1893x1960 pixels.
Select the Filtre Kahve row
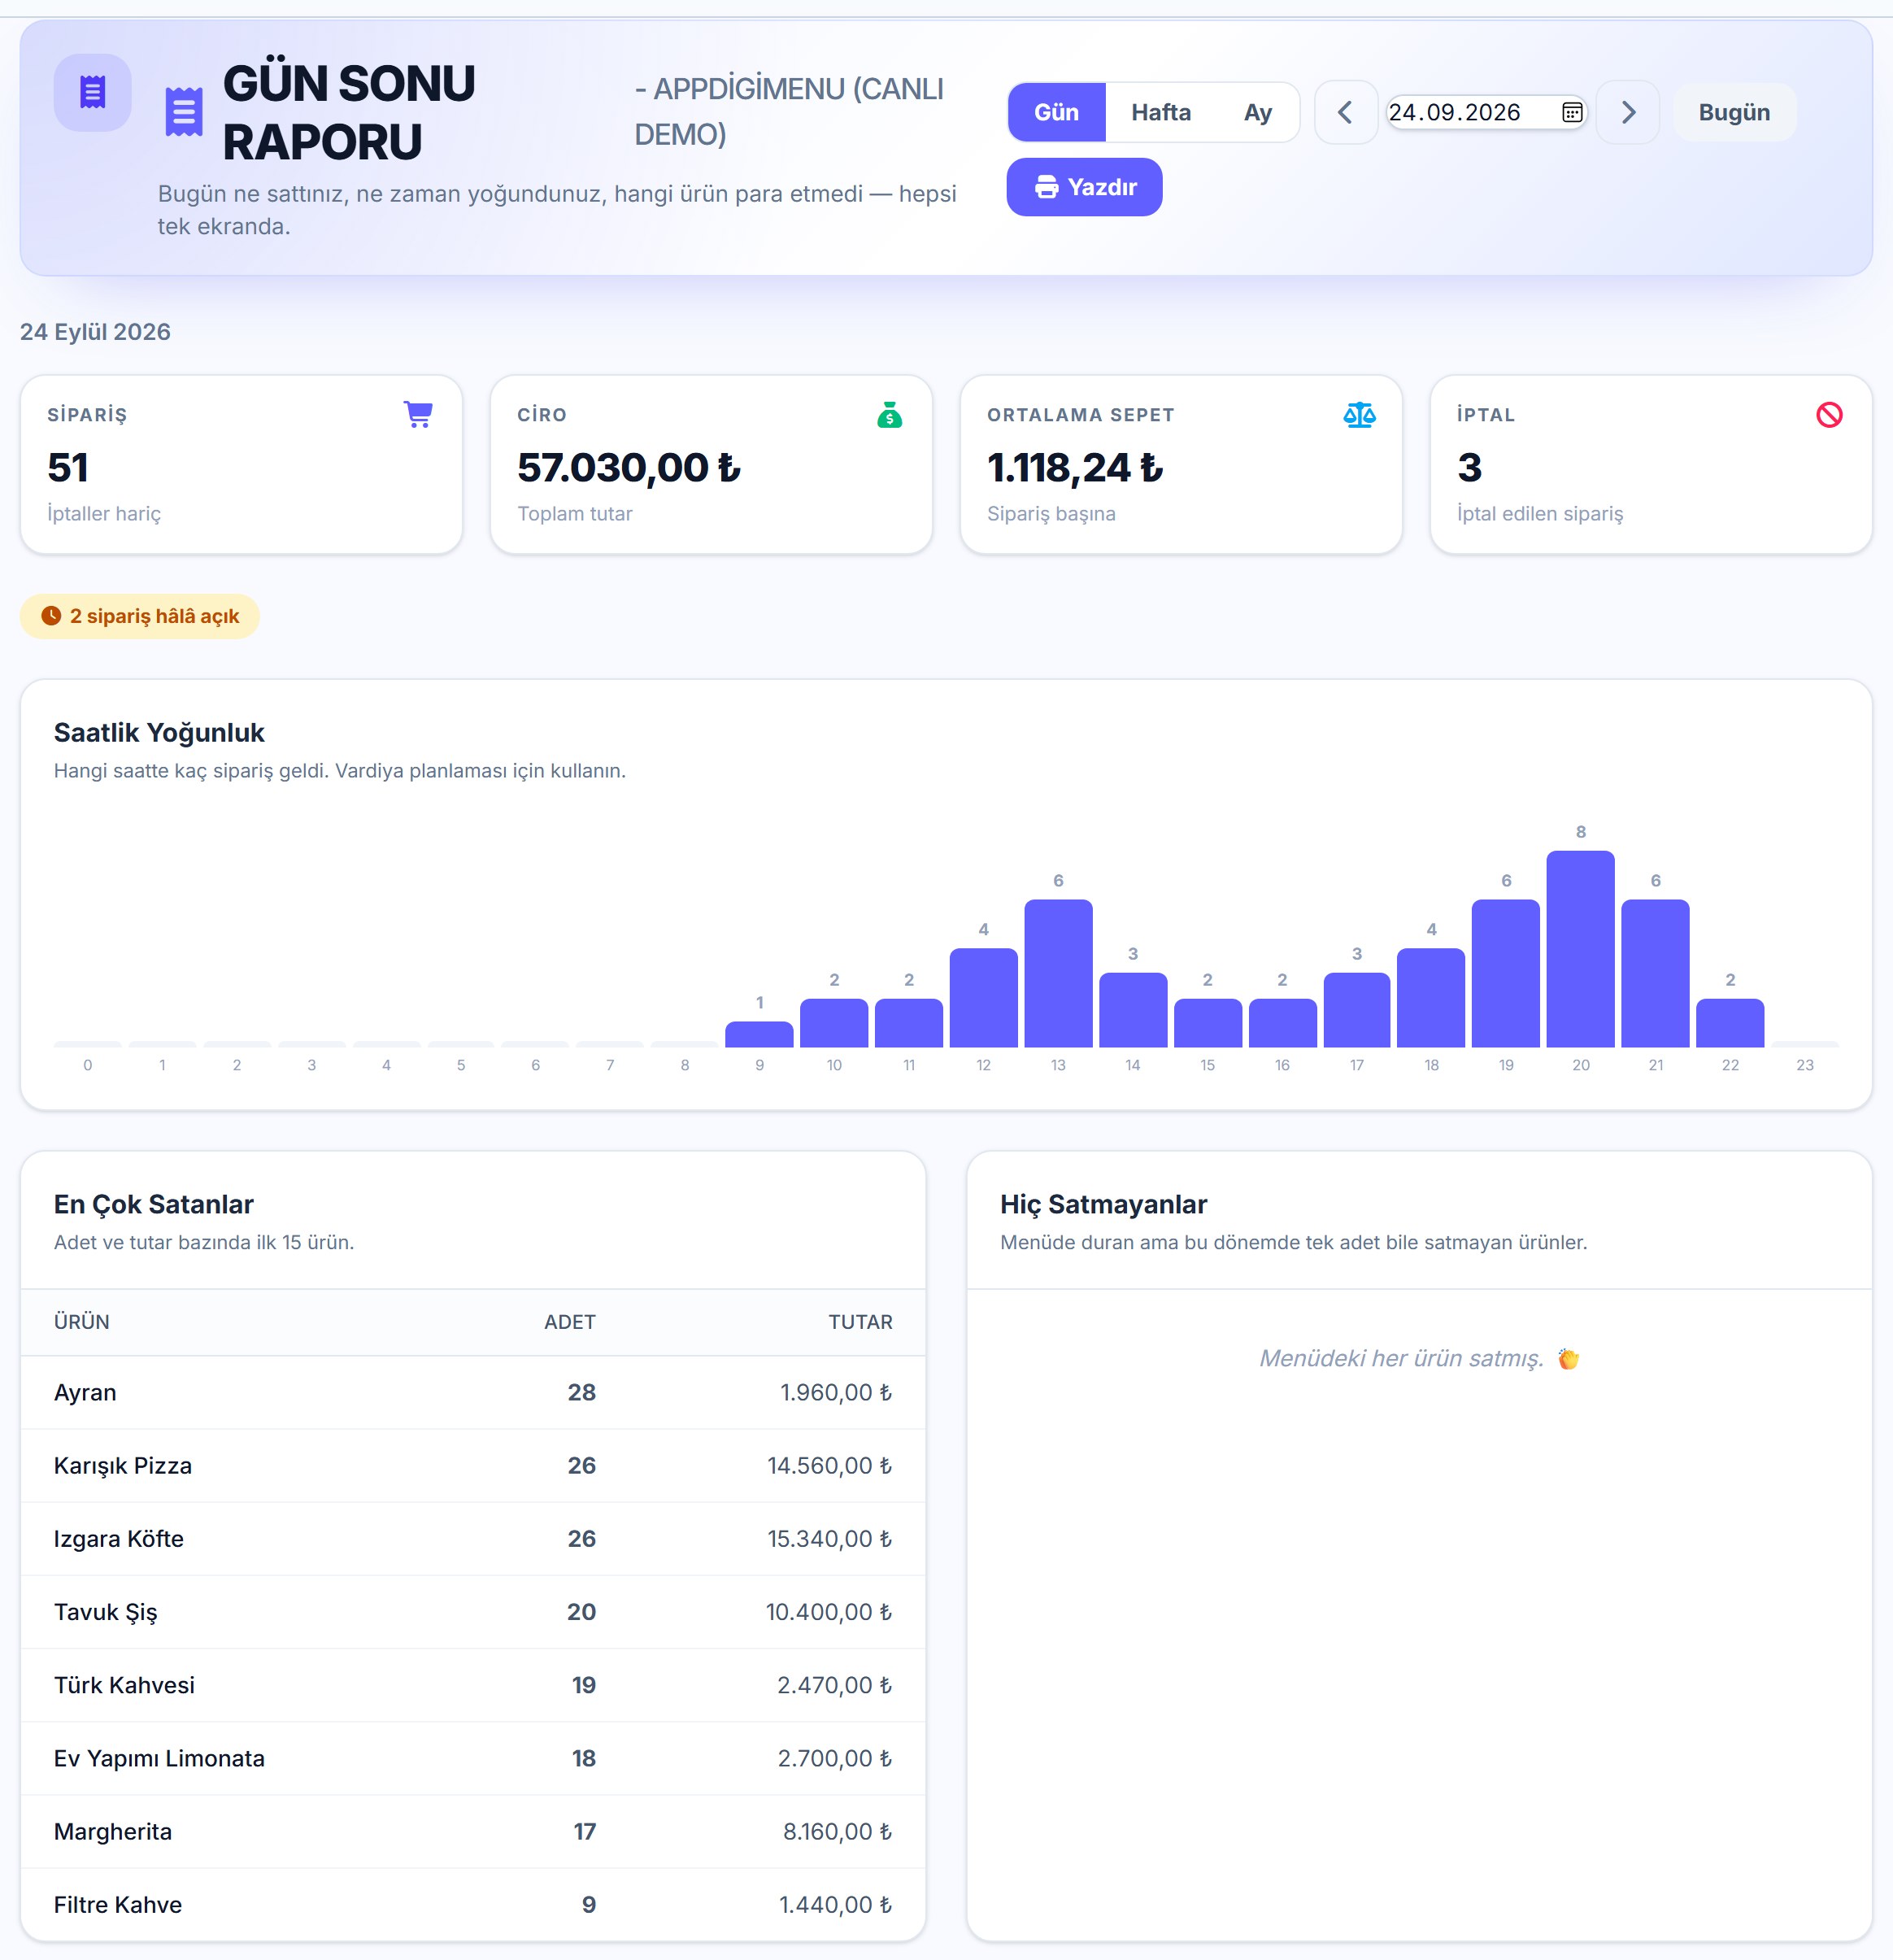[473, 1904]
